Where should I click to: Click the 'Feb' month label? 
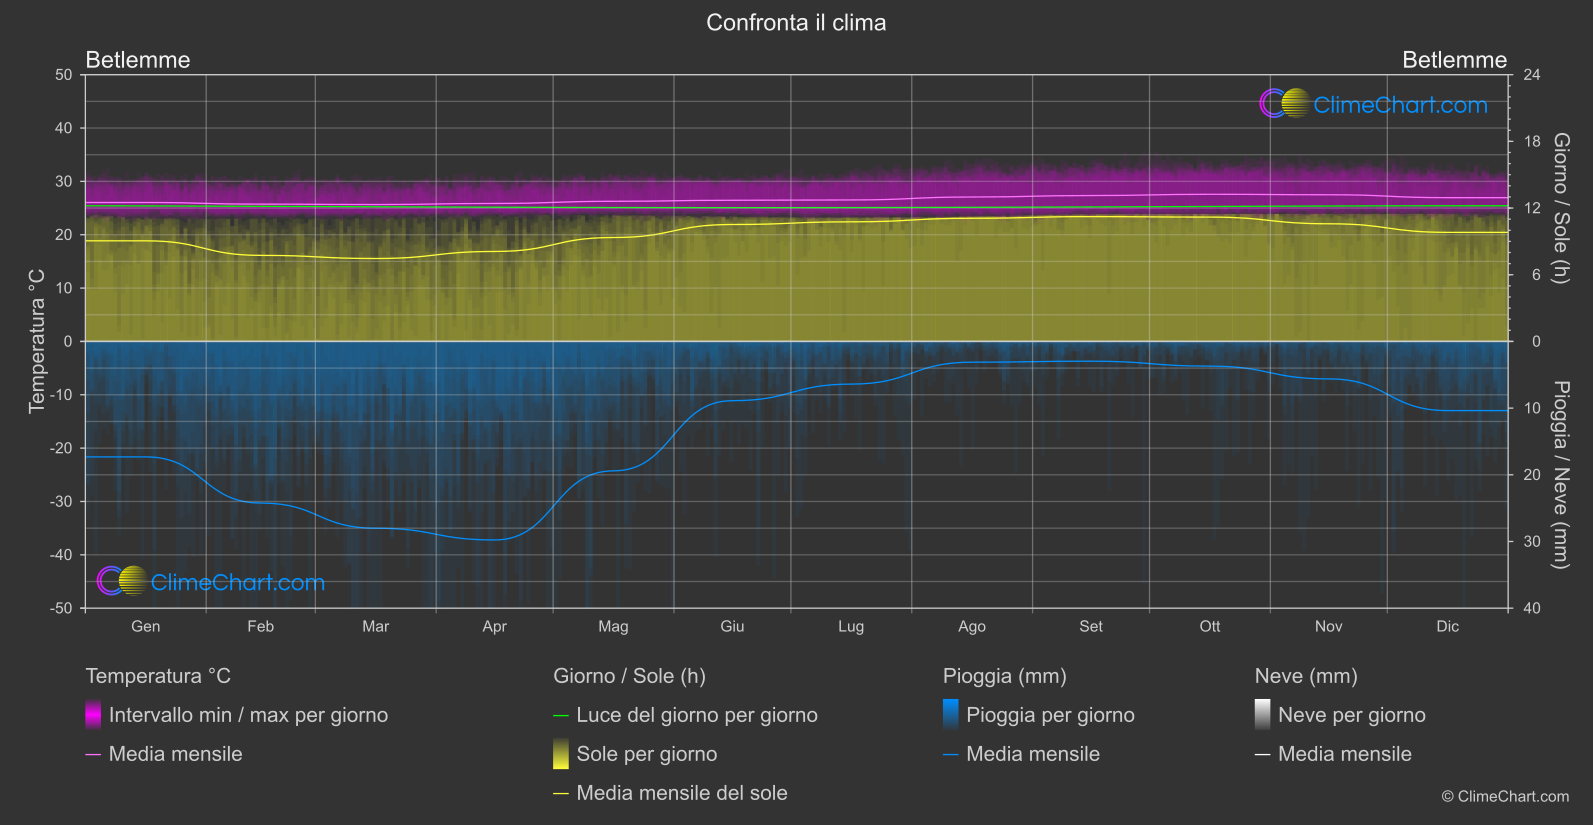pyautogui.click(x=261, y=626)
